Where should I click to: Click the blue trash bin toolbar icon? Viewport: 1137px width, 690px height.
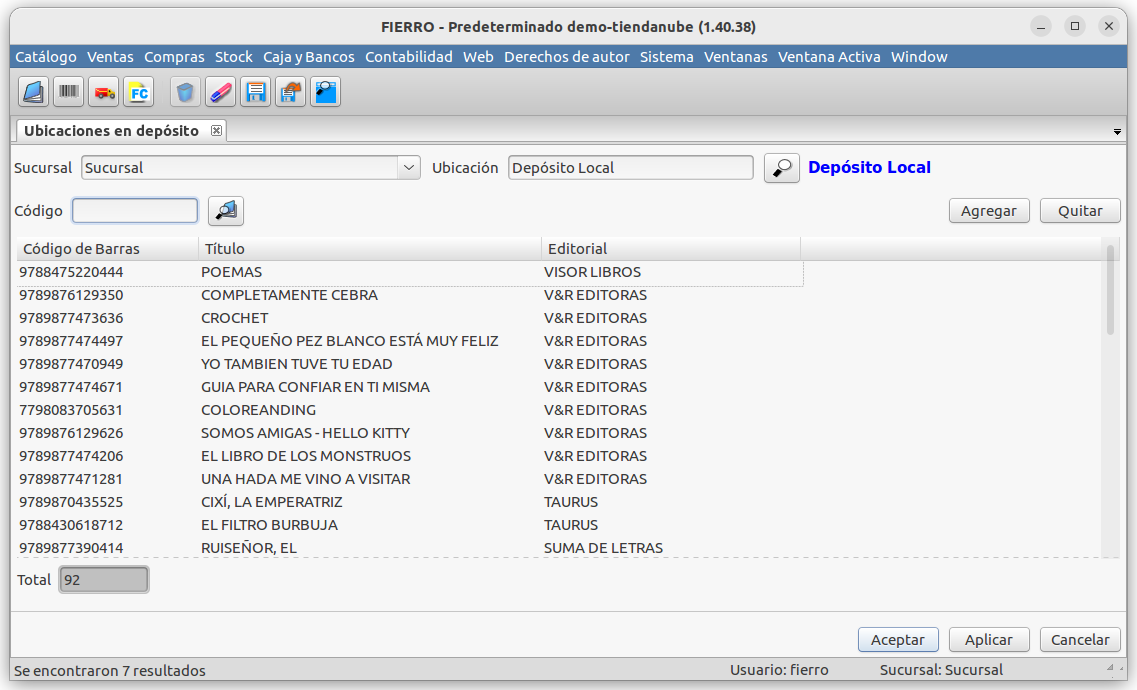[x=186, y=92]
